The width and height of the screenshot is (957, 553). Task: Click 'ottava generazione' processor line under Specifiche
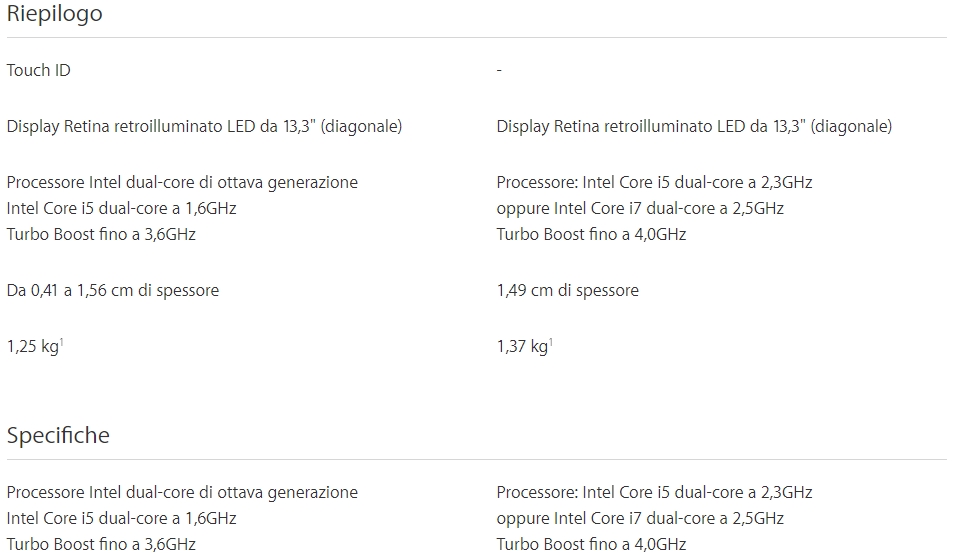[182, 492]
